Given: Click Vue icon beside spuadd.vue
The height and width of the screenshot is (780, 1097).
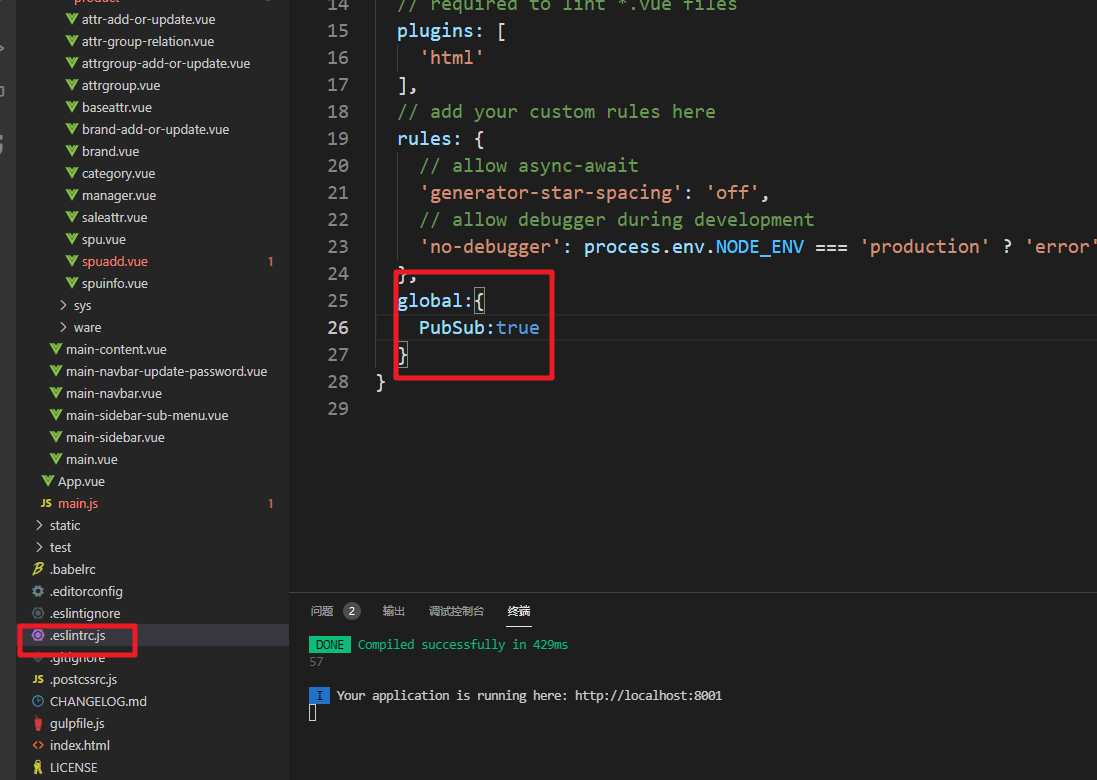Looking at the screenshot, I should pos(71,261).
